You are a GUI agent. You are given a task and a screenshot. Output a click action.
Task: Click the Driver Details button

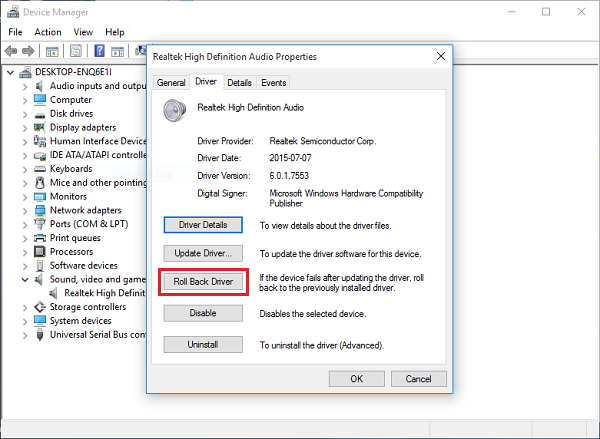203,225
